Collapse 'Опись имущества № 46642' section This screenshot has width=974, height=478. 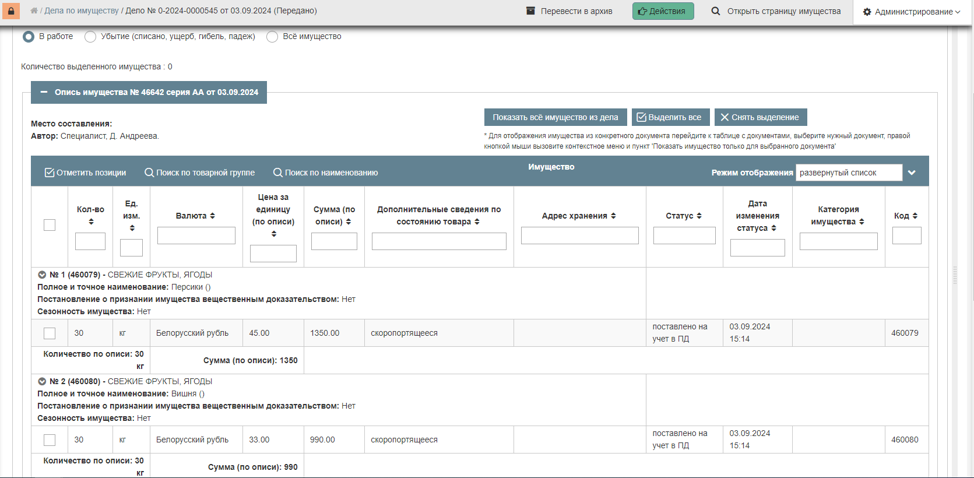[x=45, y=92]
